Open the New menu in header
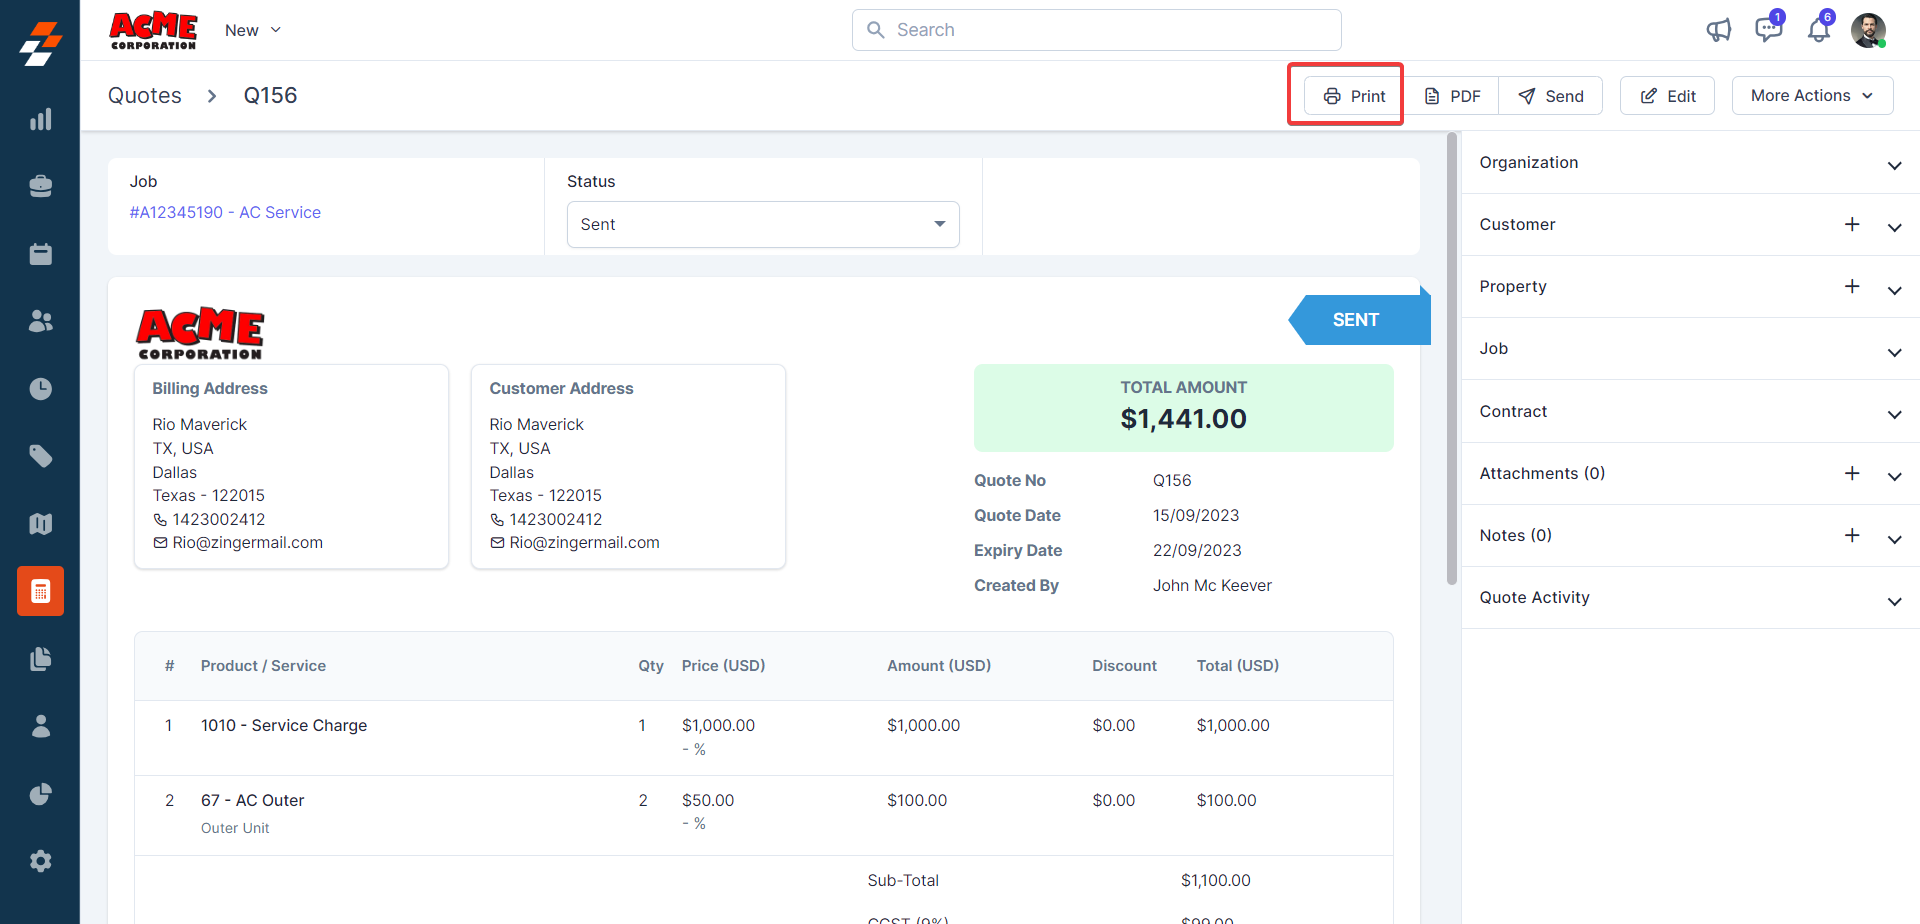 click(x=252, y=30)
